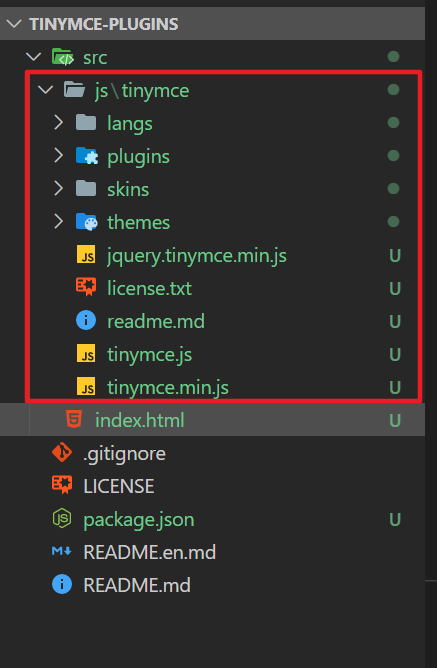Expand the skins folder chevron

(59, 189)
